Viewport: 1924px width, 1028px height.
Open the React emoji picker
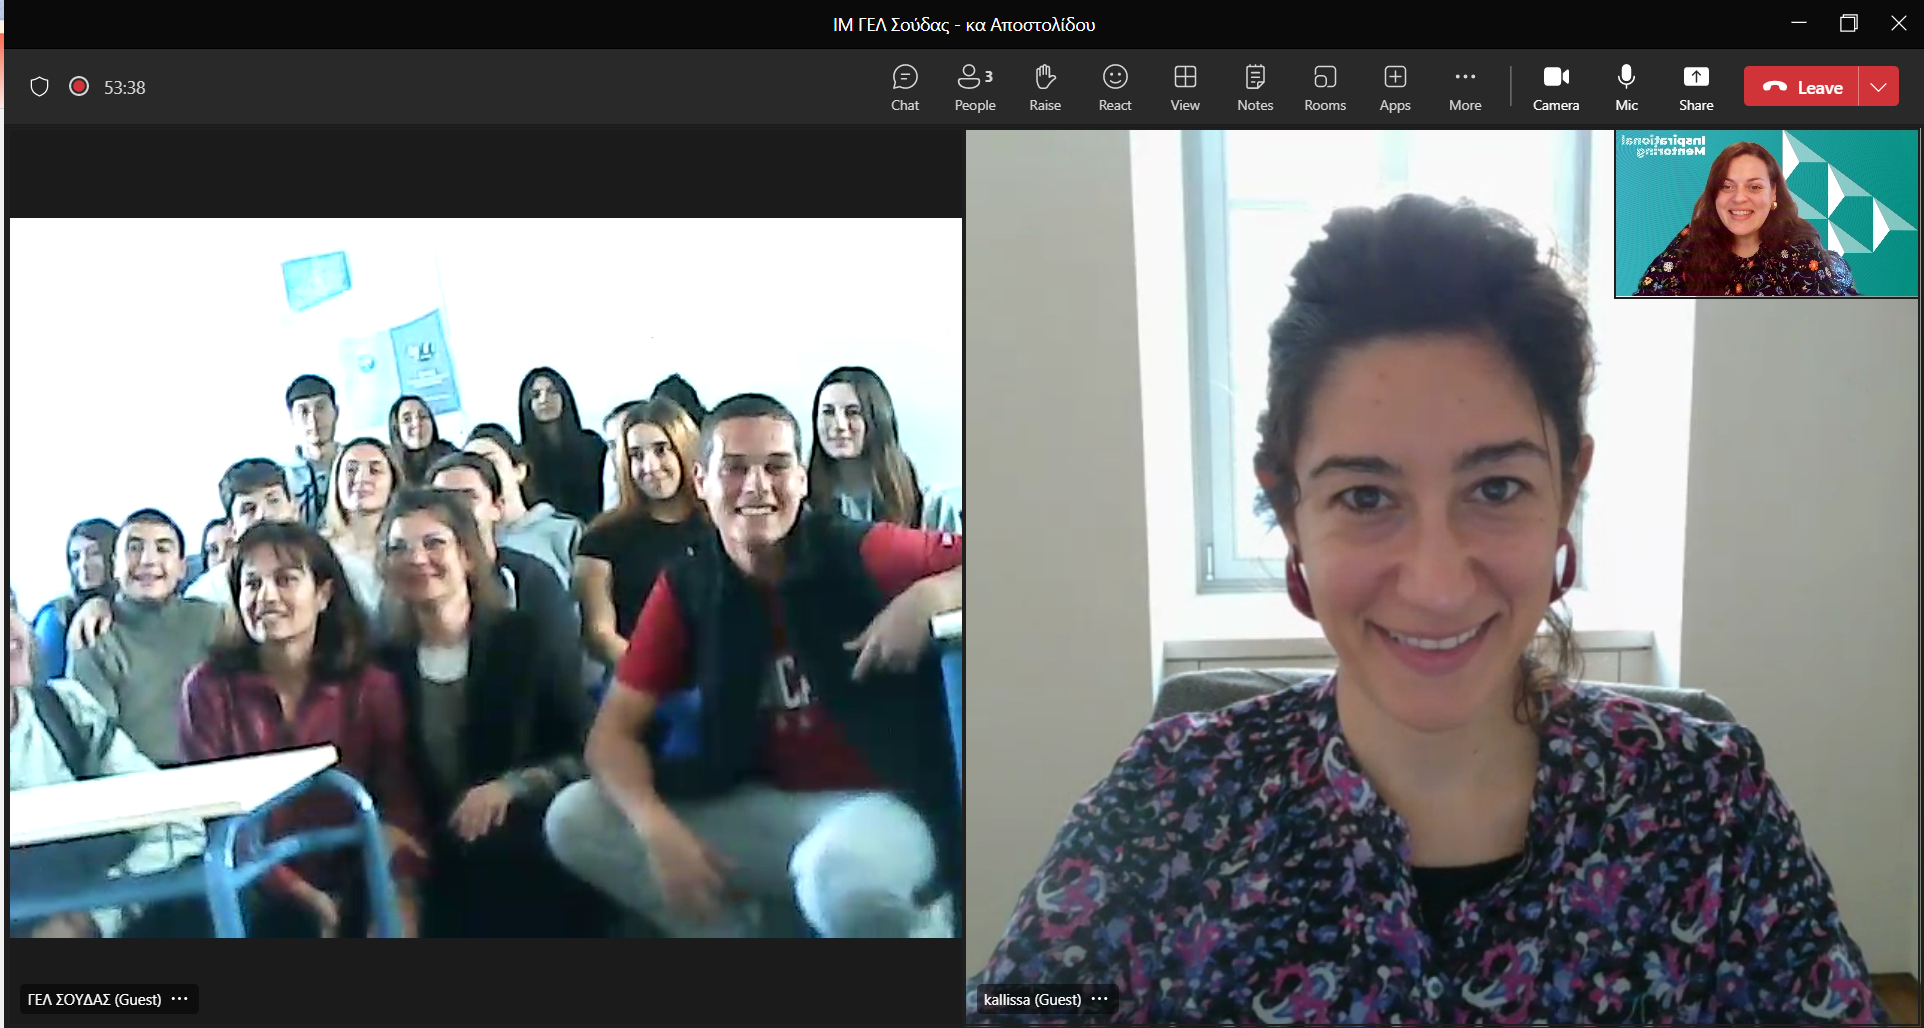[x=1115, y=87]
